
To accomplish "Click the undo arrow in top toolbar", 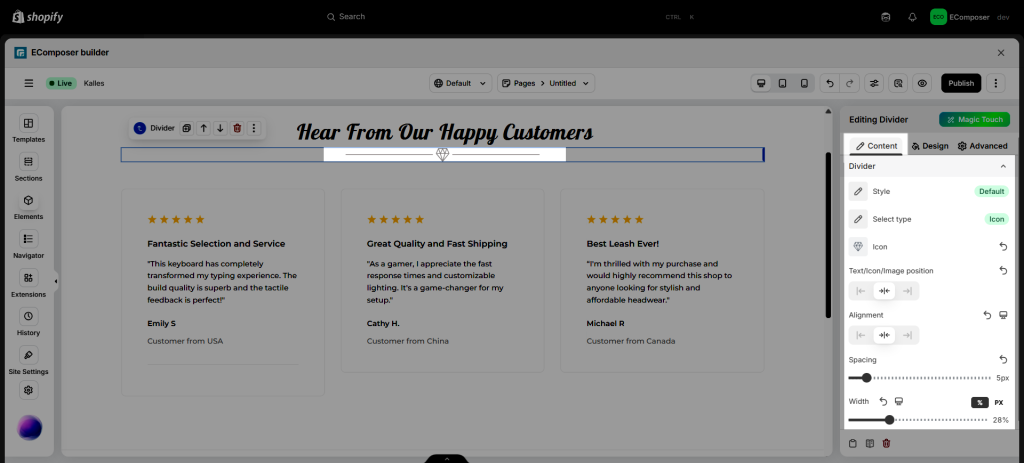I will pos(829,83).
